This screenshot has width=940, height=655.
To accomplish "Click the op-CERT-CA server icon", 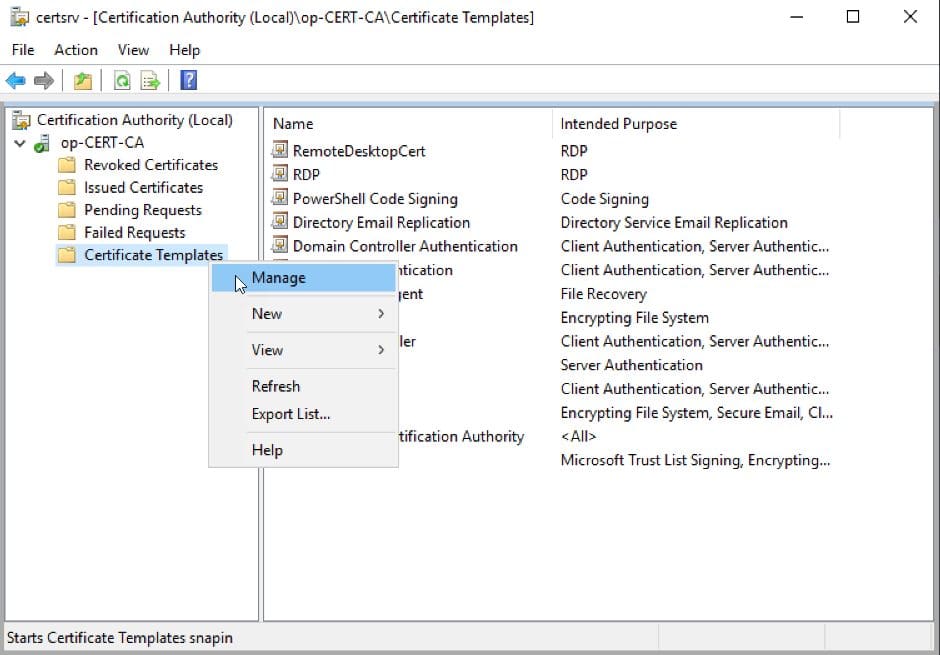I will click(42, 143).
